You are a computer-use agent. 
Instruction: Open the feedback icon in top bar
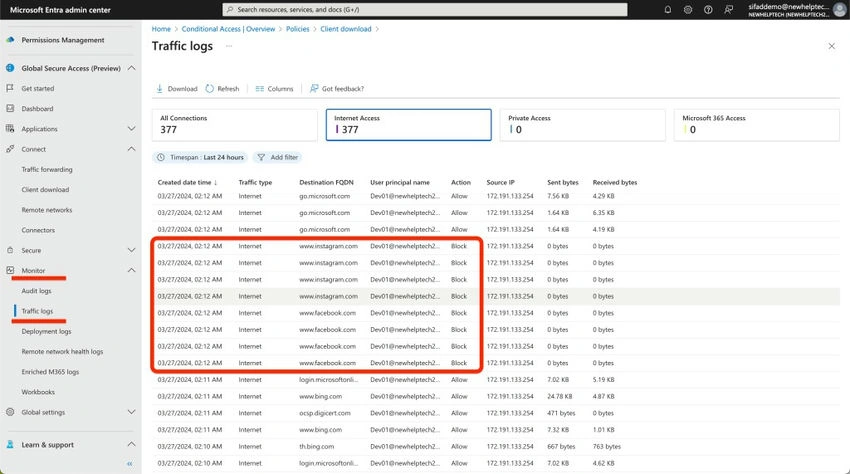(x=729, y=9)
